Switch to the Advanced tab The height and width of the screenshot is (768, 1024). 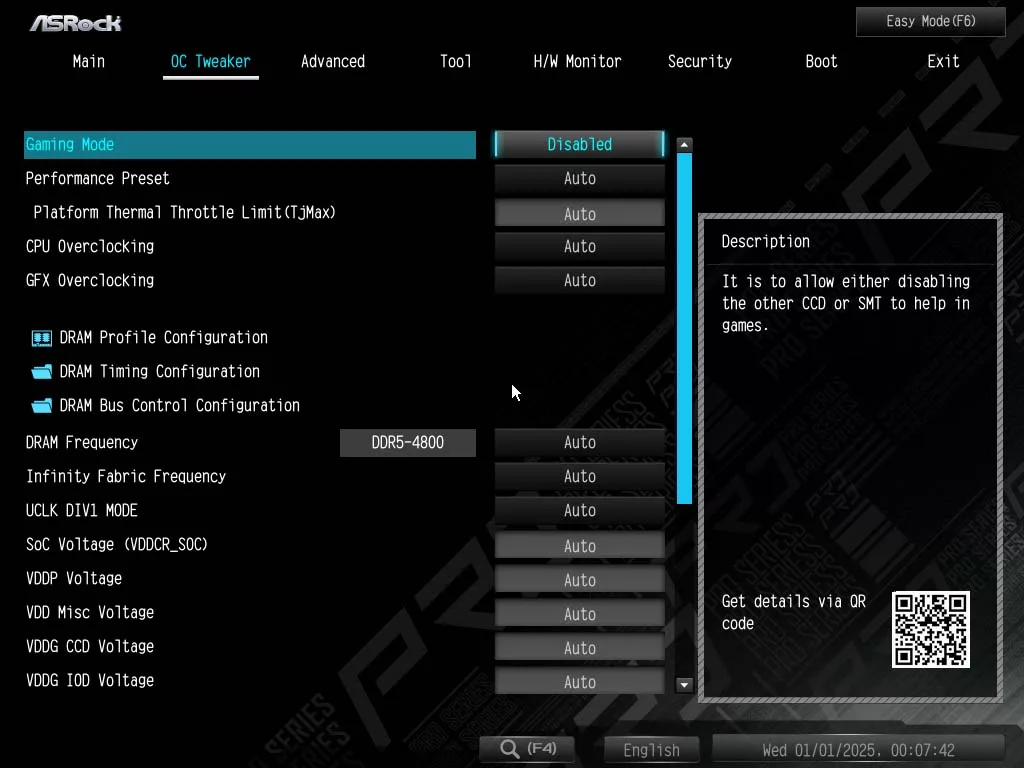[x=333, y=62]
